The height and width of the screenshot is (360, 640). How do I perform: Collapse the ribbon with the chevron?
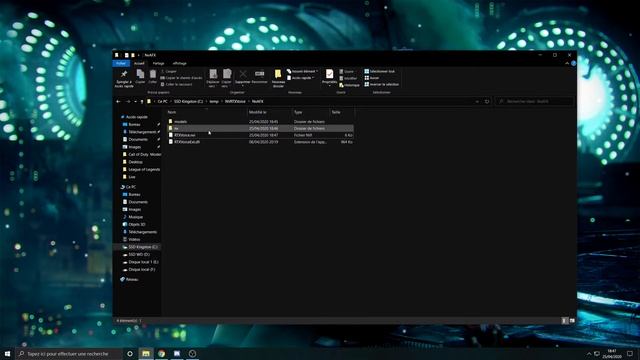tap(567, 63)
